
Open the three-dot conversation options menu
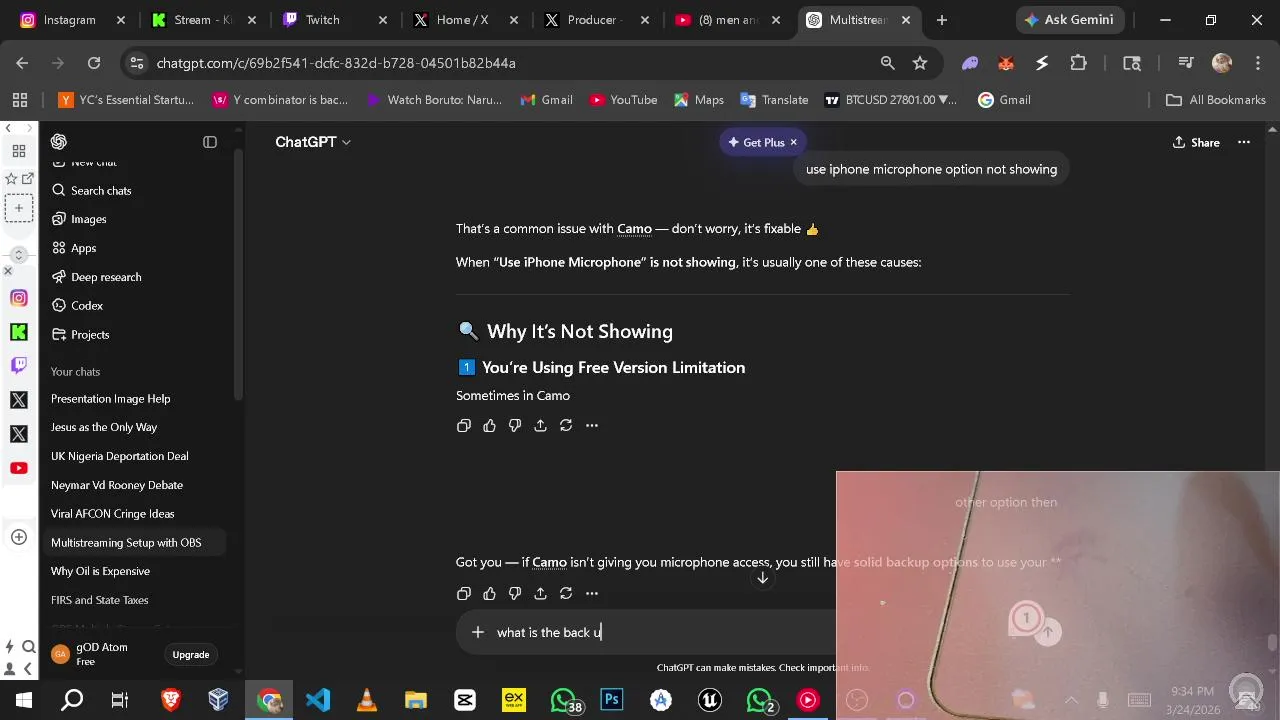pos(1244,142)
